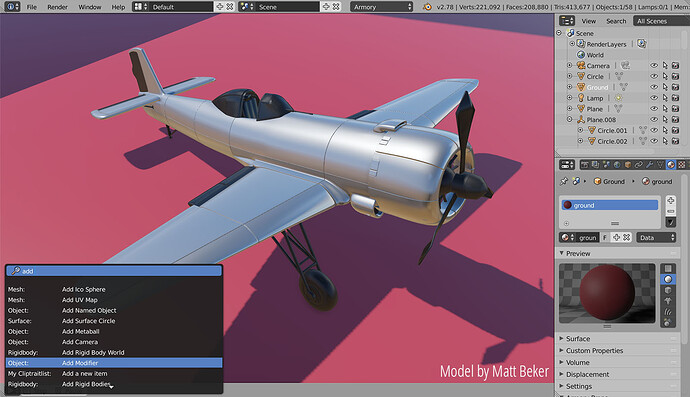Click the pin icon in properties header

click(x=564, y=181)
